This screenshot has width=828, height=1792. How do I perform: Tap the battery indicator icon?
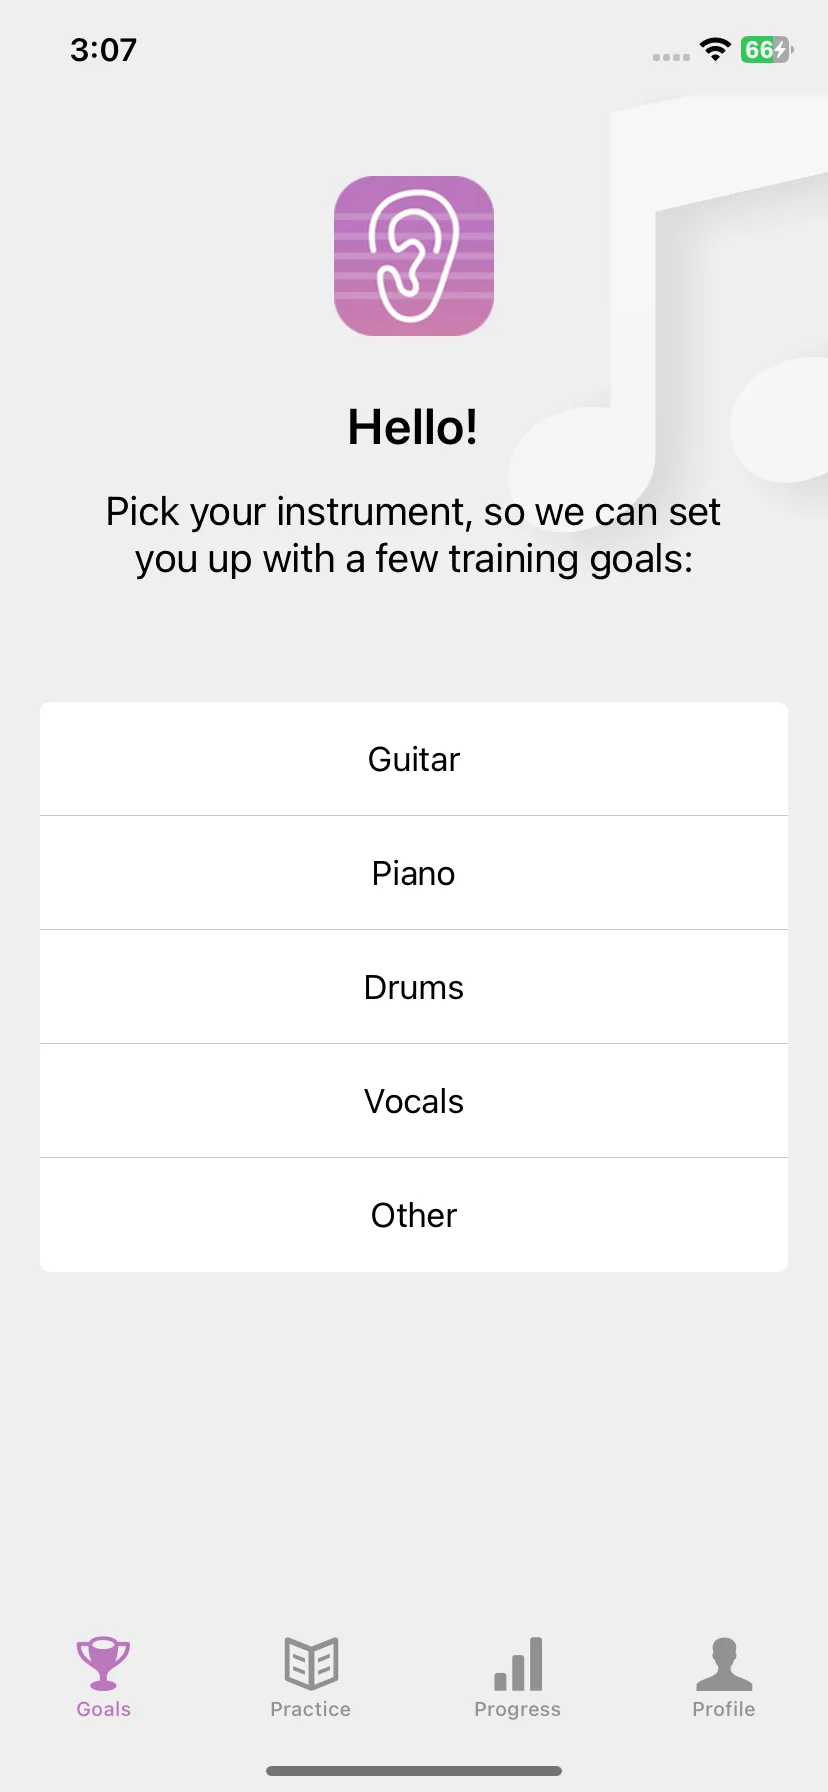click(767, 49)
